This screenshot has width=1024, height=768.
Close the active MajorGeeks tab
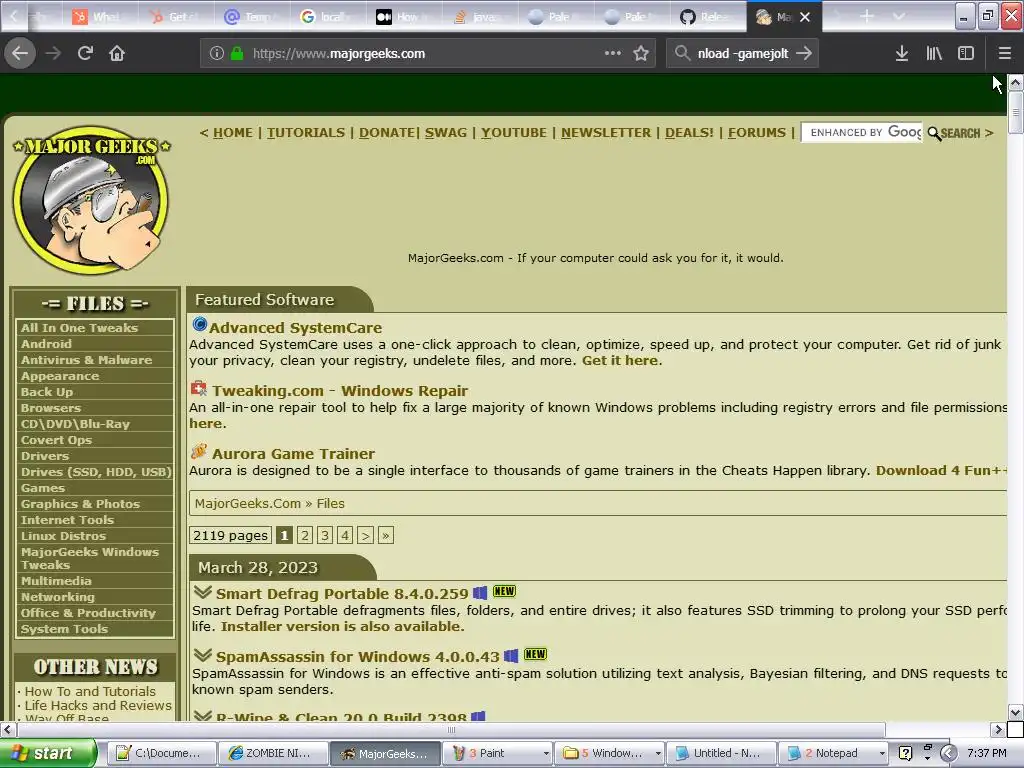805,17
